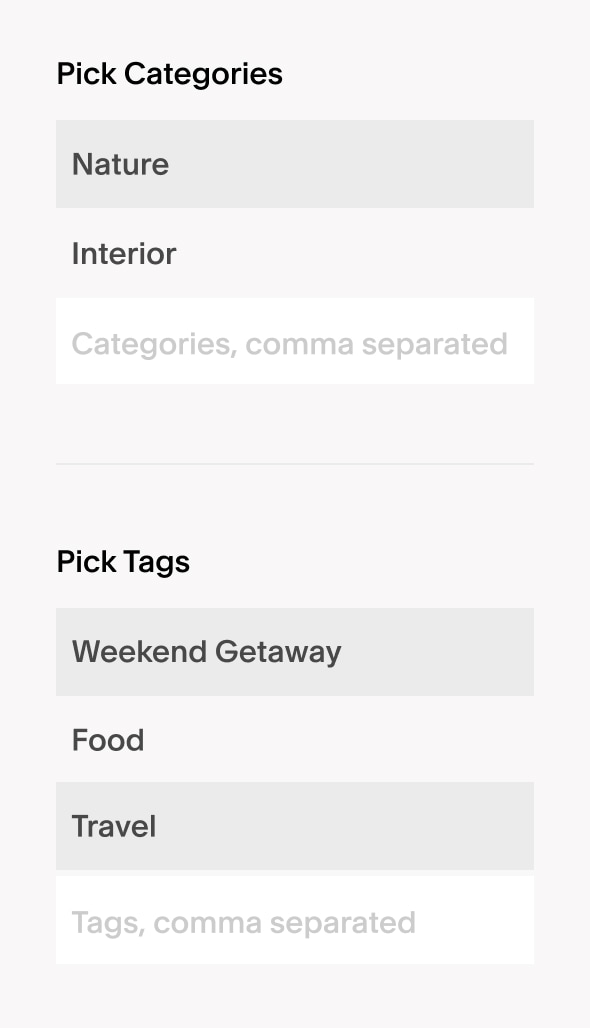This screenshot has width=590, height=1028.
Task: Pick Food from the tags list
Action: coord(295,740)
